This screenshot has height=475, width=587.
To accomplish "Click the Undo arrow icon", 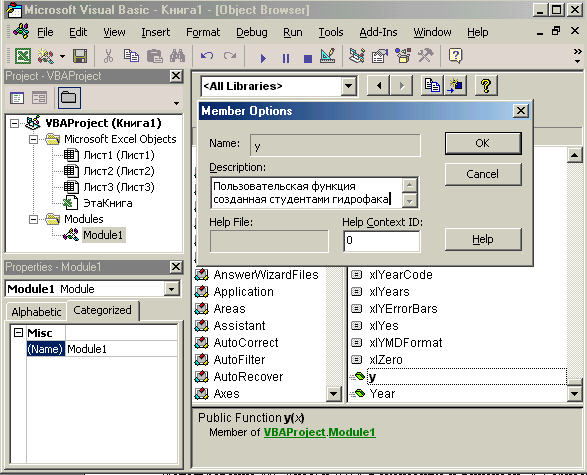I will pos(207,57).
